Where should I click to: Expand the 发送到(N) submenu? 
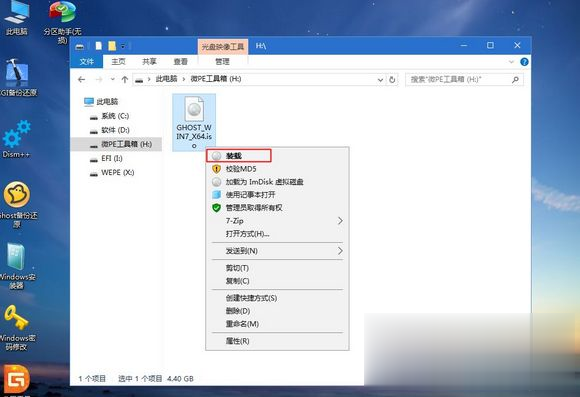(340, 251)
